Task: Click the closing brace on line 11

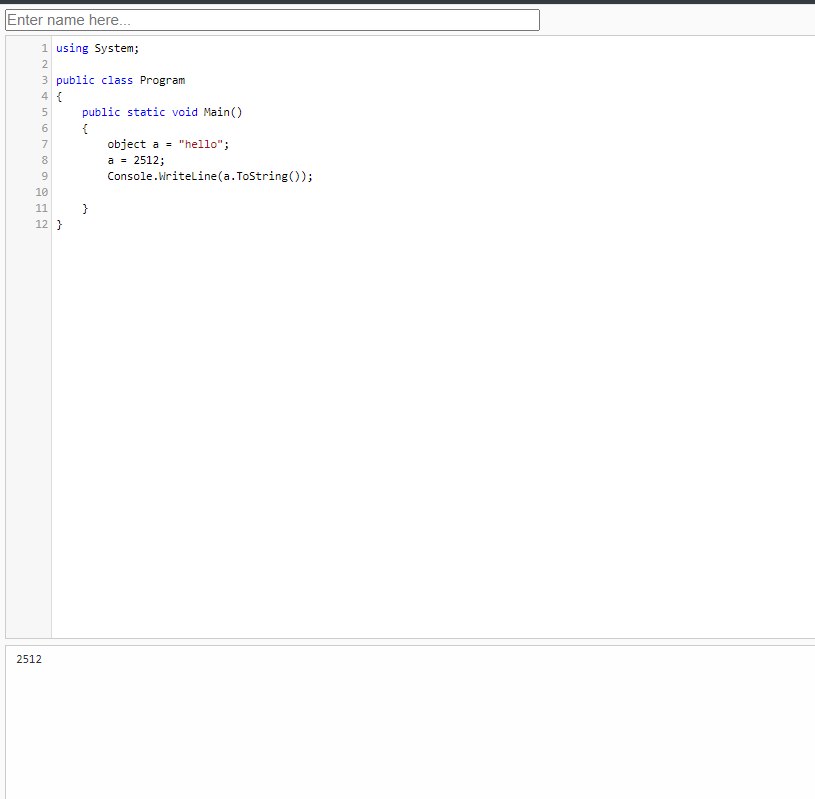Action: (85, 208)
